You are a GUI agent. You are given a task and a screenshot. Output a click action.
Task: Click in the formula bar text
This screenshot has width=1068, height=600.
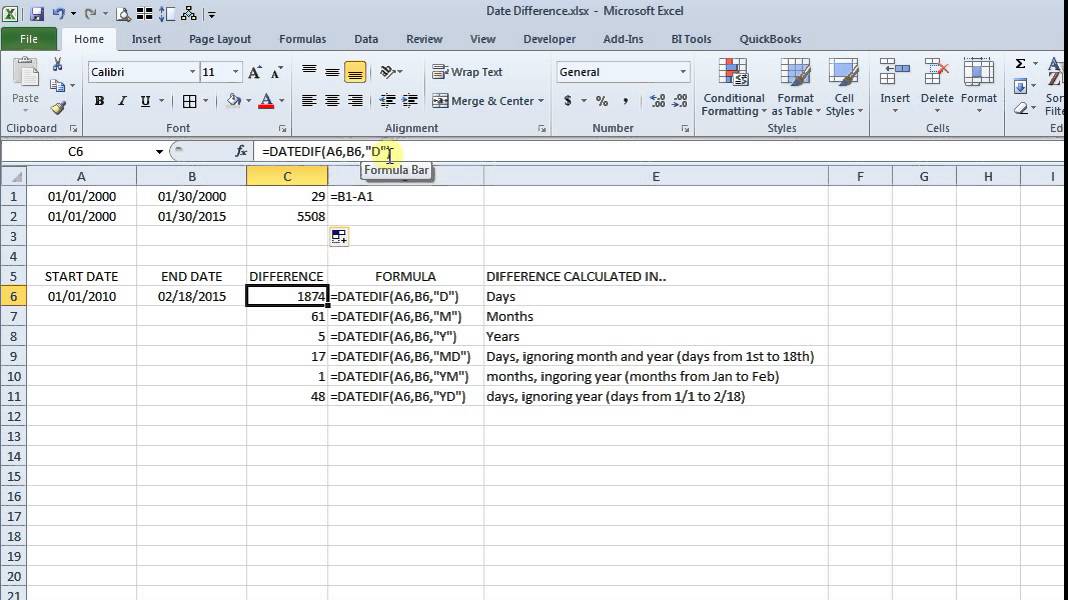point(328,151)
